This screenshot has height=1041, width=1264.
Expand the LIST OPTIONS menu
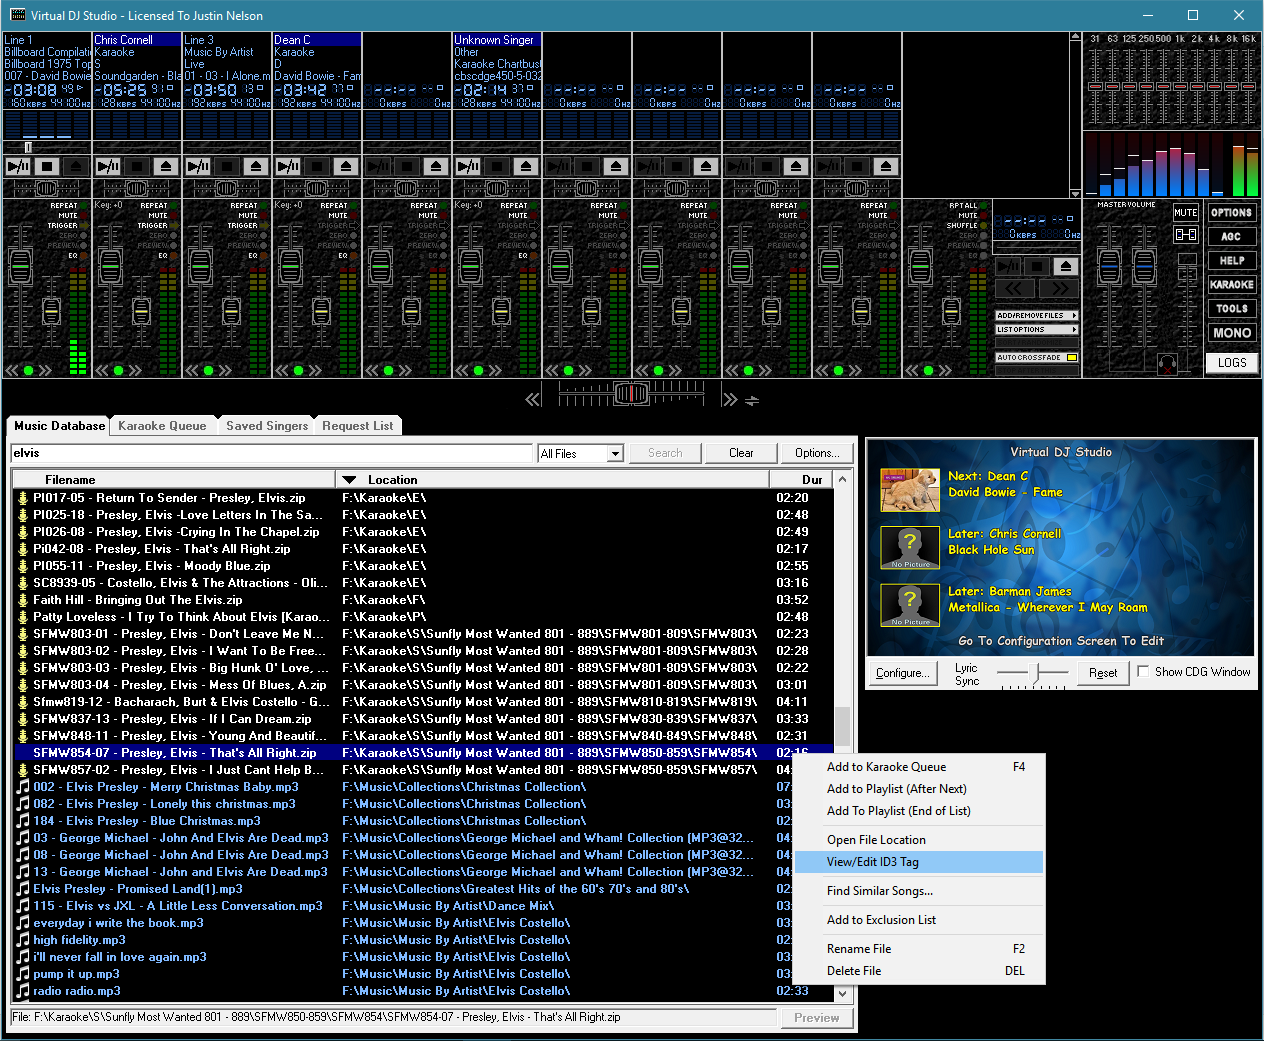[1037, 329]
